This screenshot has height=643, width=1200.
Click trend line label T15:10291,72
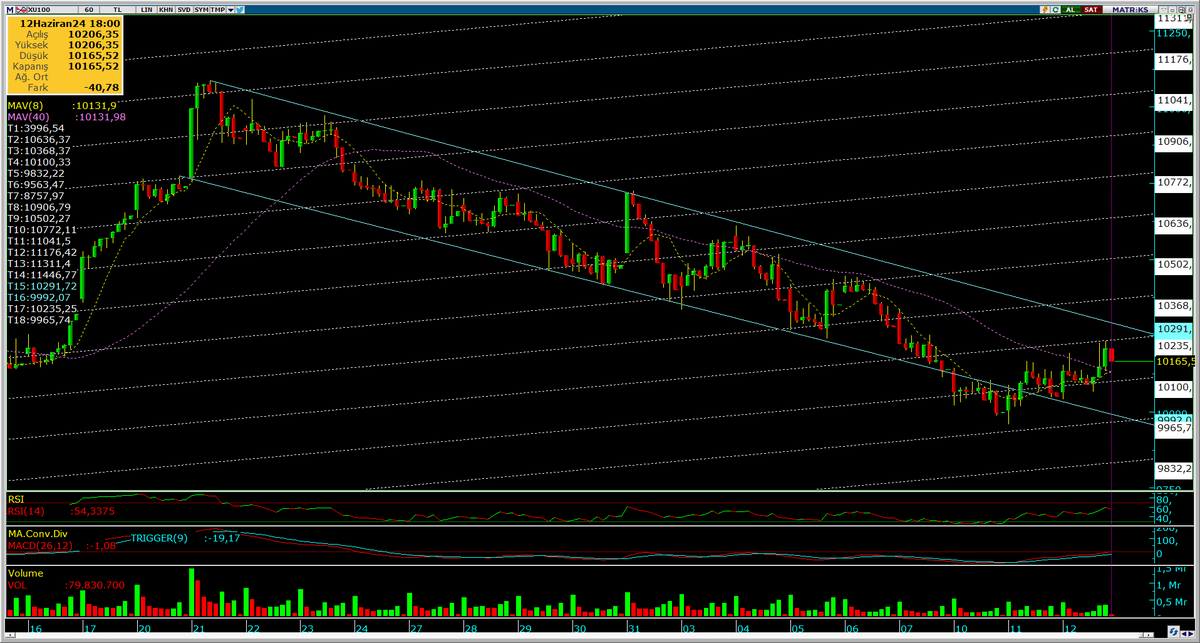(x=42, y=286)
